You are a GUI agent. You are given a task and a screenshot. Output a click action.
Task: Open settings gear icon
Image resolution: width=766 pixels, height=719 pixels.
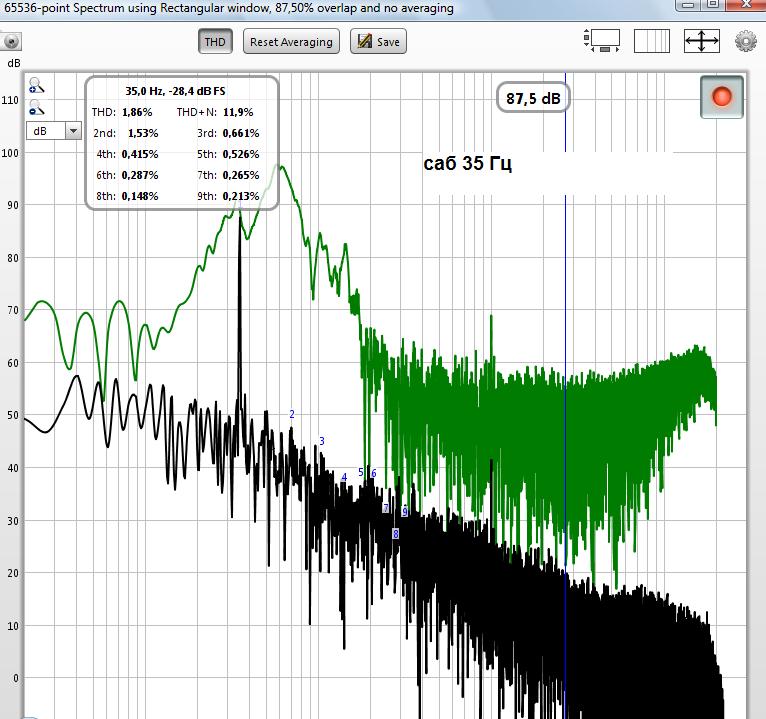[745, 42]
